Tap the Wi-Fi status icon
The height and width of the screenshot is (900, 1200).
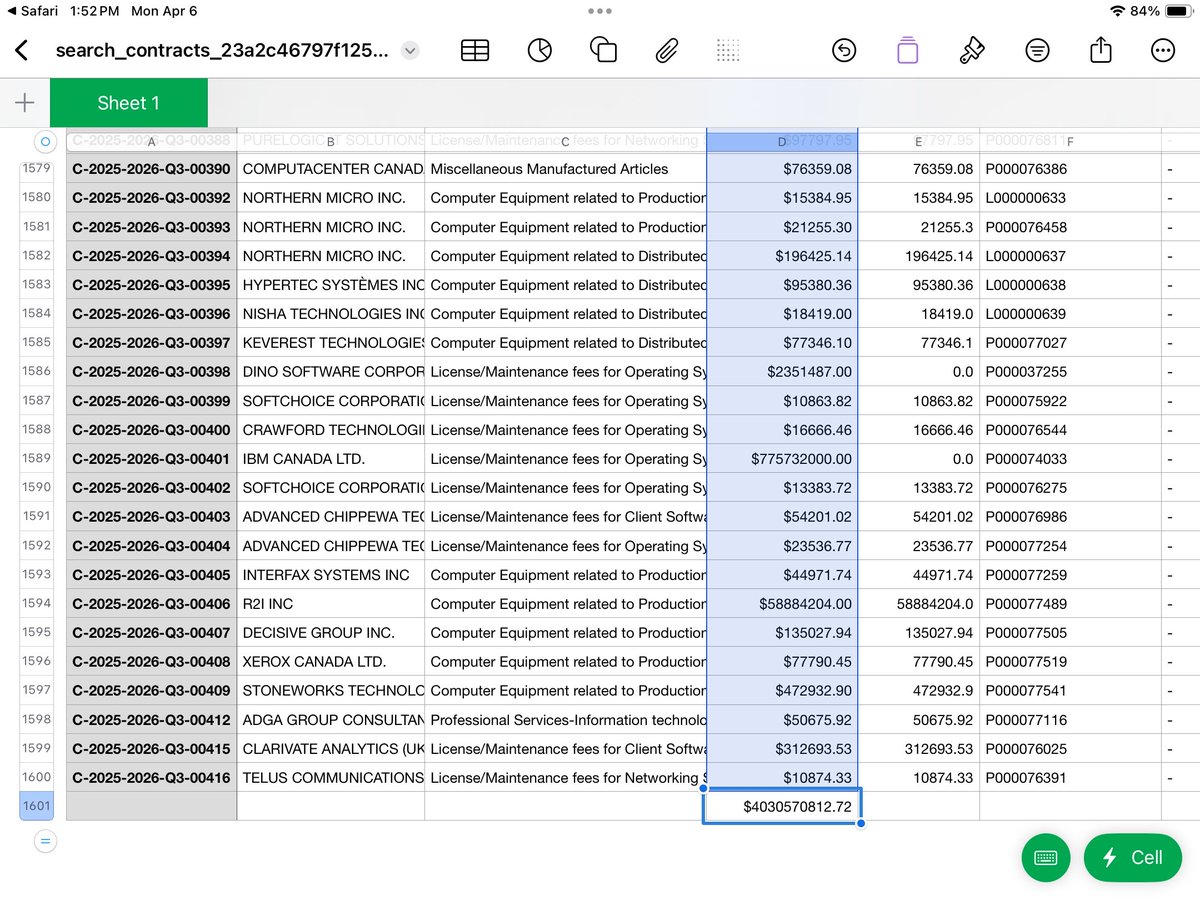[x=1117, y=11]
